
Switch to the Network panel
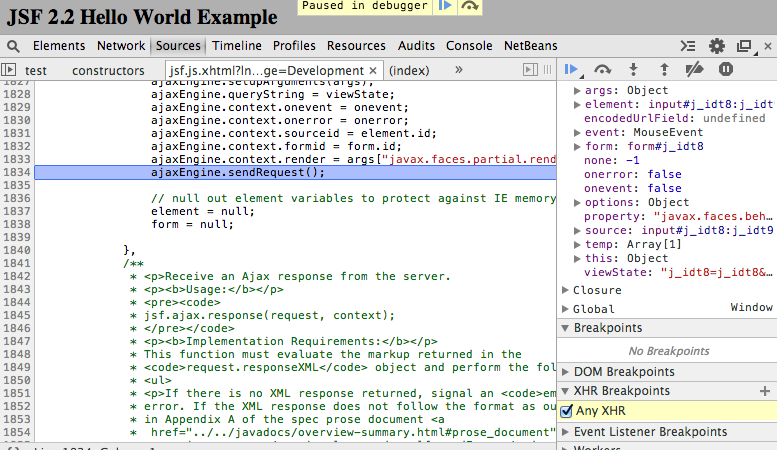pyautogui.click(x=121, y=46)
